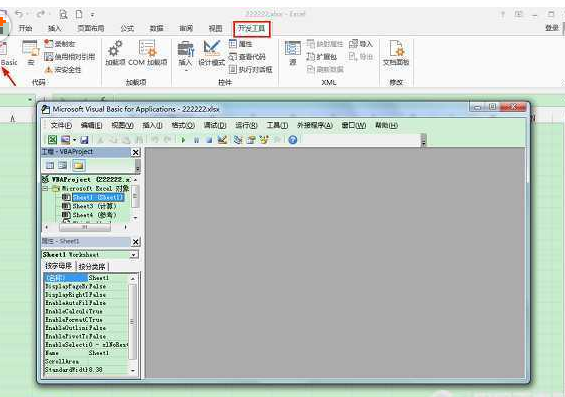Click the View Microsoft Excel icon
The image size is (565, 397).
click(53, 140)
